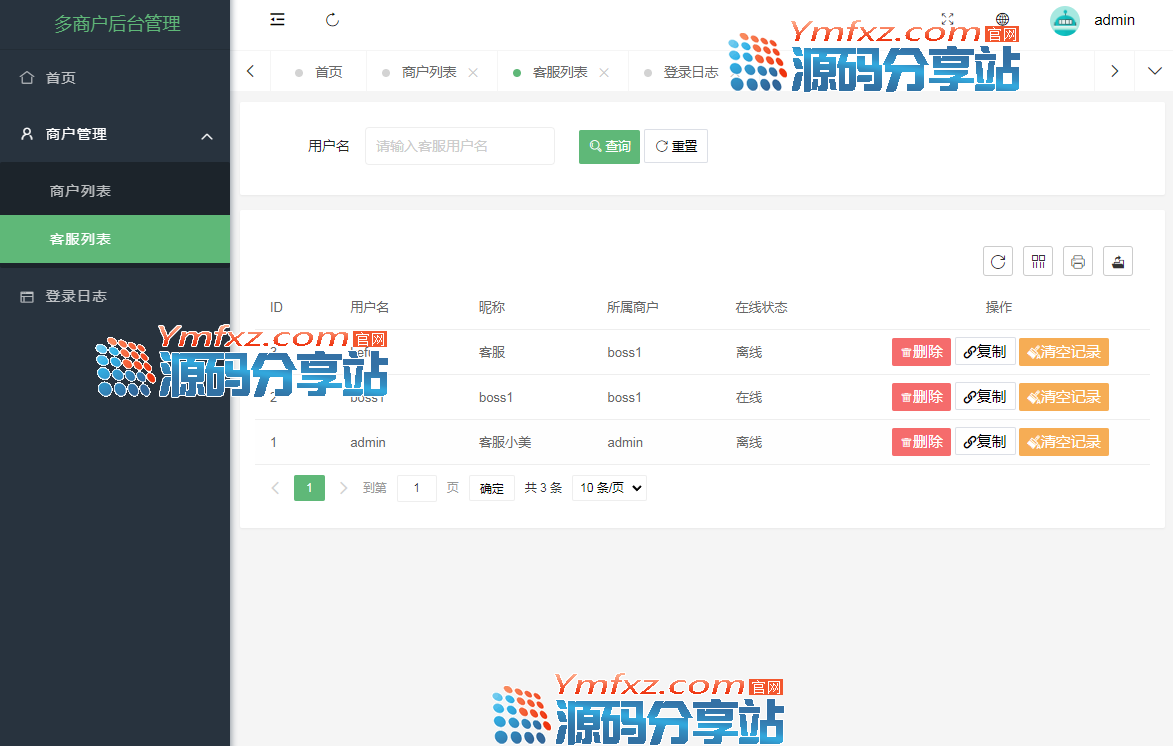The height and width of the screenshot is (746, 1173).
Task: Open the column filter grid icon
Action: click(x=1038, y=261)
